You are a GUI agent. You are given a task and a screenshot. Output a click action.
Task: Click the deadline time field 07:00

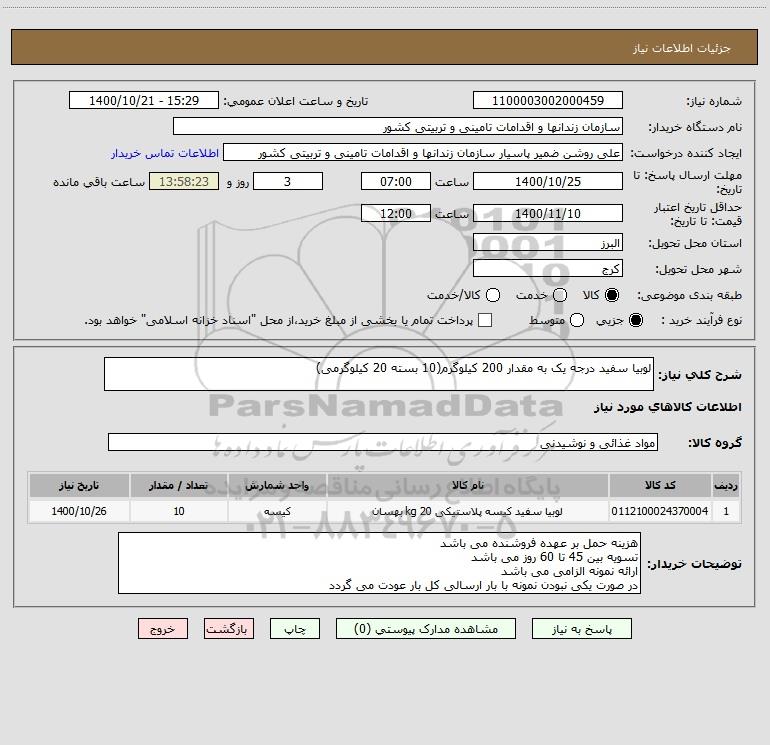pos(396,181)
